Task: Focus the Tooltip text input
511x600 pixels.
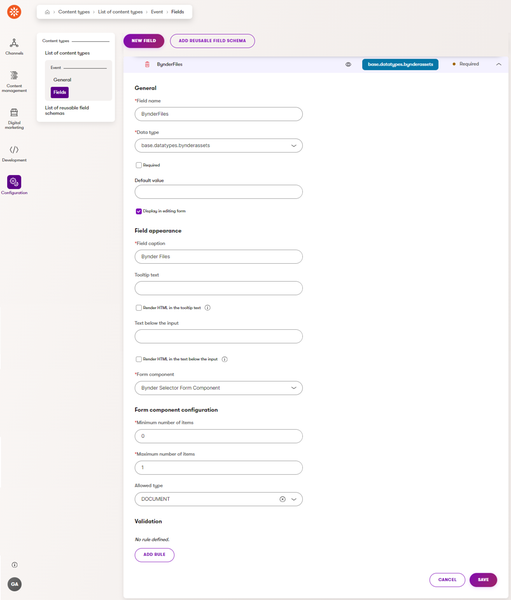Action: click(x=219, y=288)
